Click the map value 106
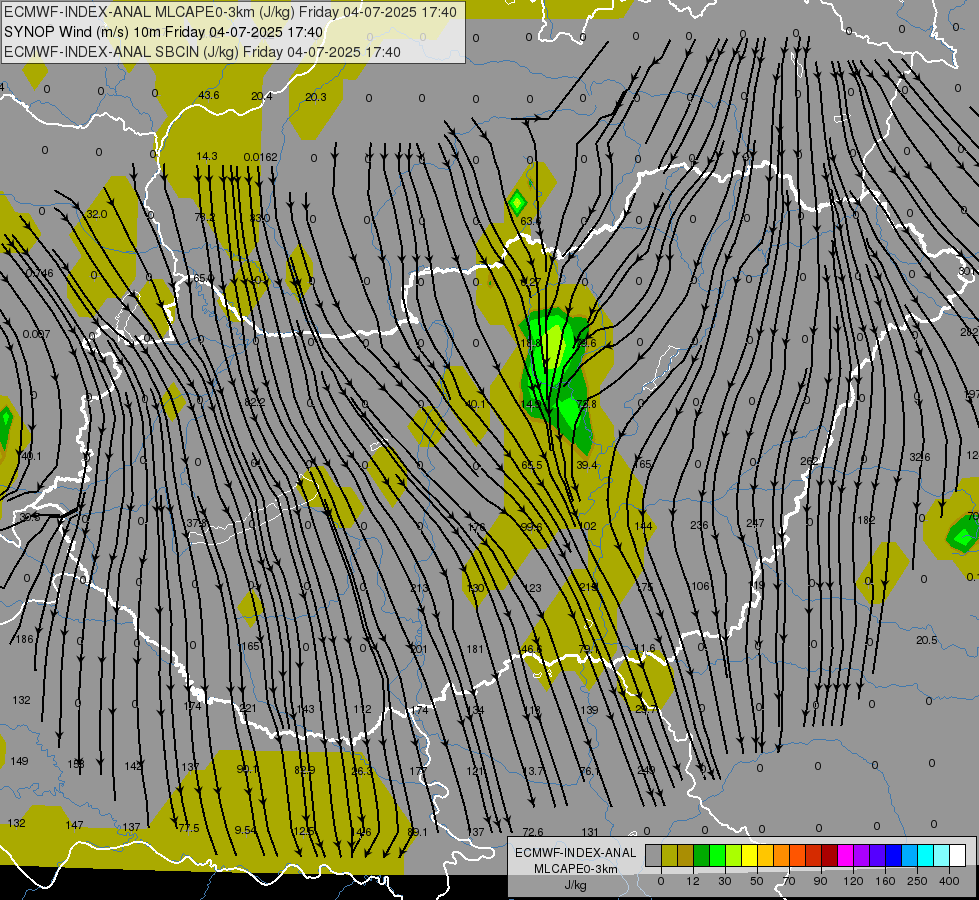The width and height of the screenshot is (979, 900). tap(701, 586)
